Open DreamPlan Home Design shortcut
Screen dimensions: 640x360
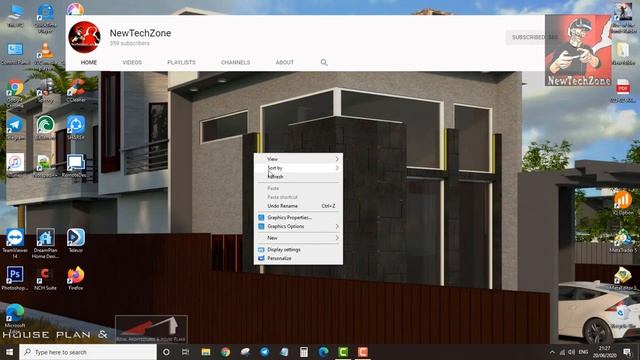pos(45,243)
